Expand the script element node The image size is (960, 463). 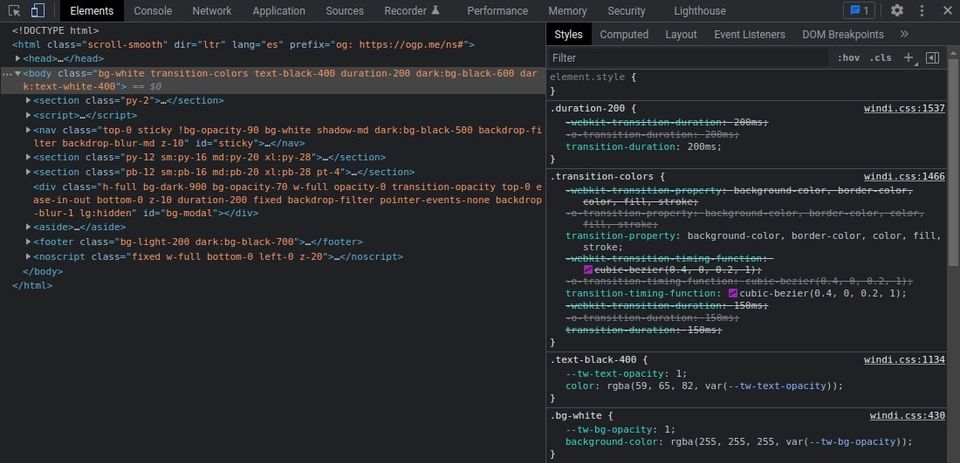coord(28,115)
